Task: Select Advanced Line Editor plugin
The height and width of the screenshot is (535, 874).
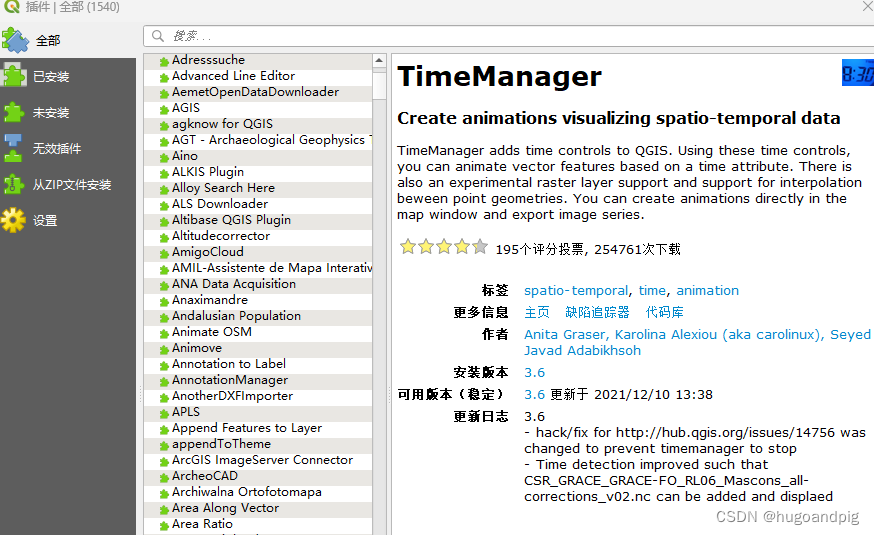Action: tap(258, 76)
